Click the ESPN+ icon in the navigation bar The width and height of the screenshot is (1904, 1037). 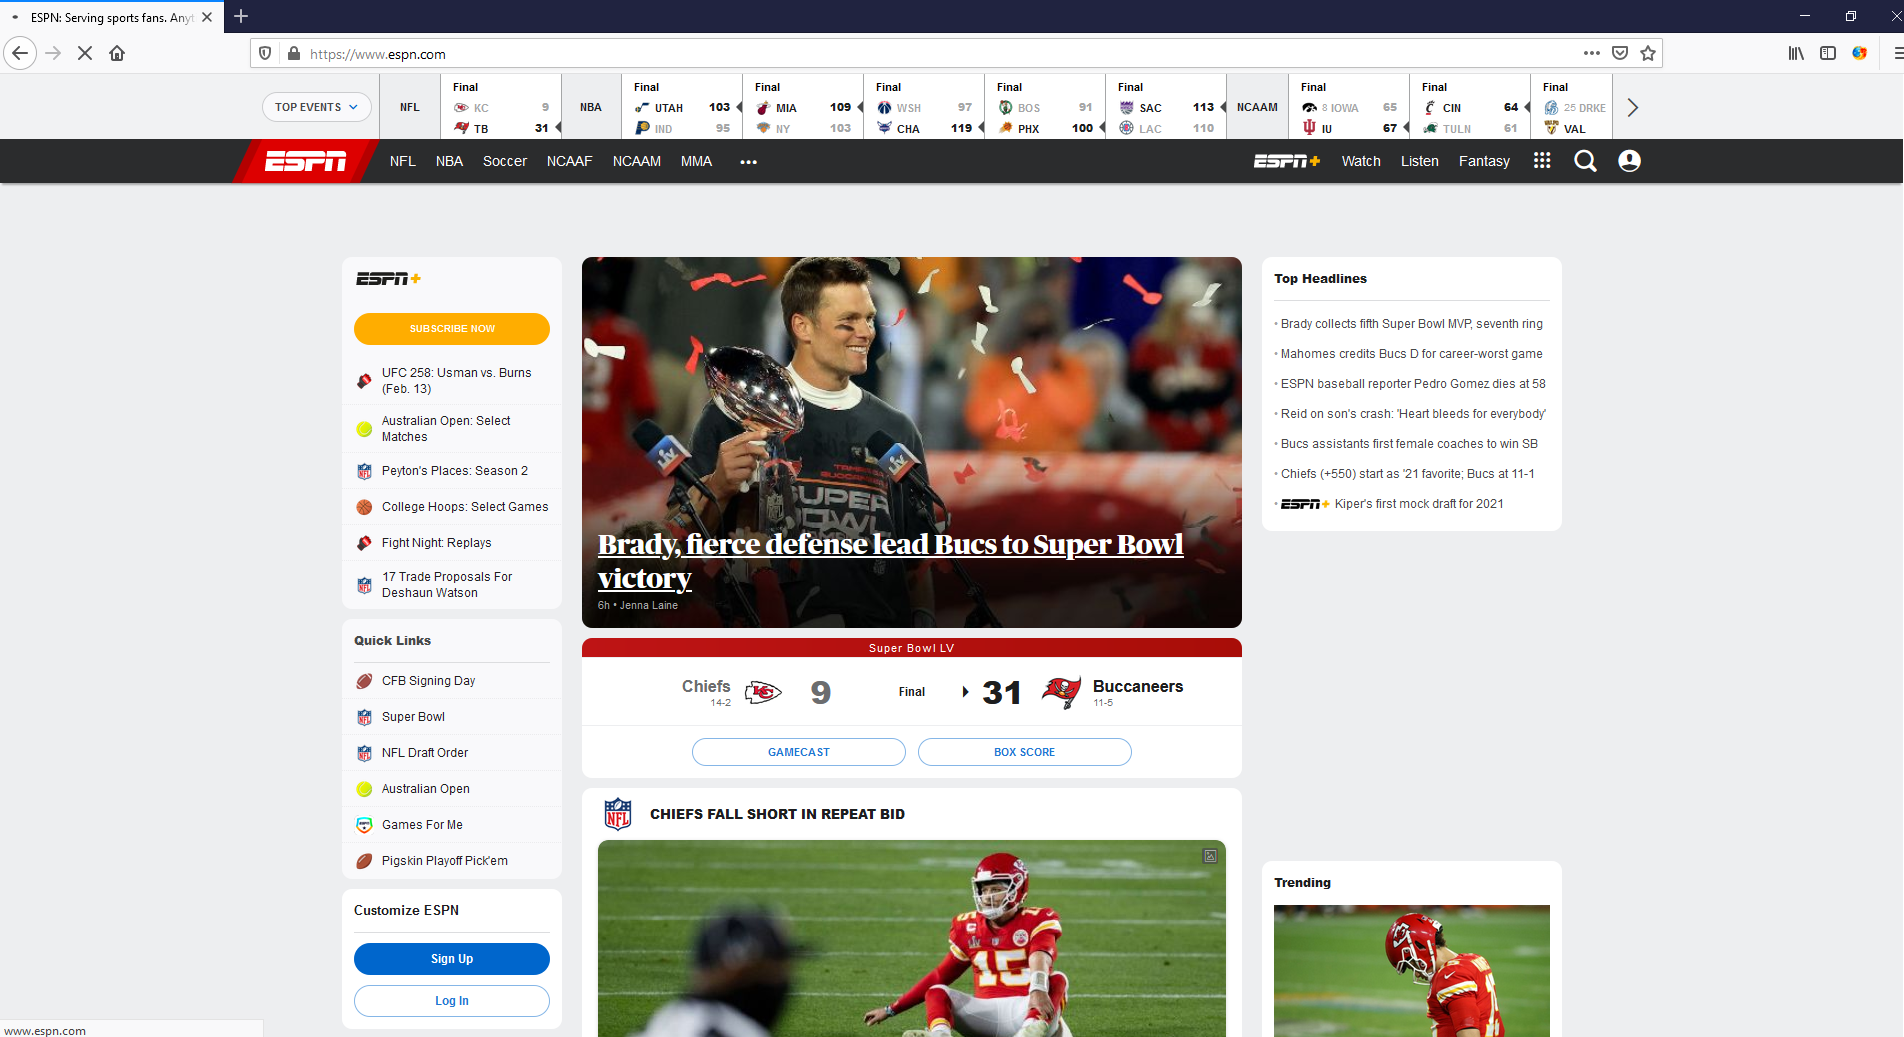point(1286,161)
